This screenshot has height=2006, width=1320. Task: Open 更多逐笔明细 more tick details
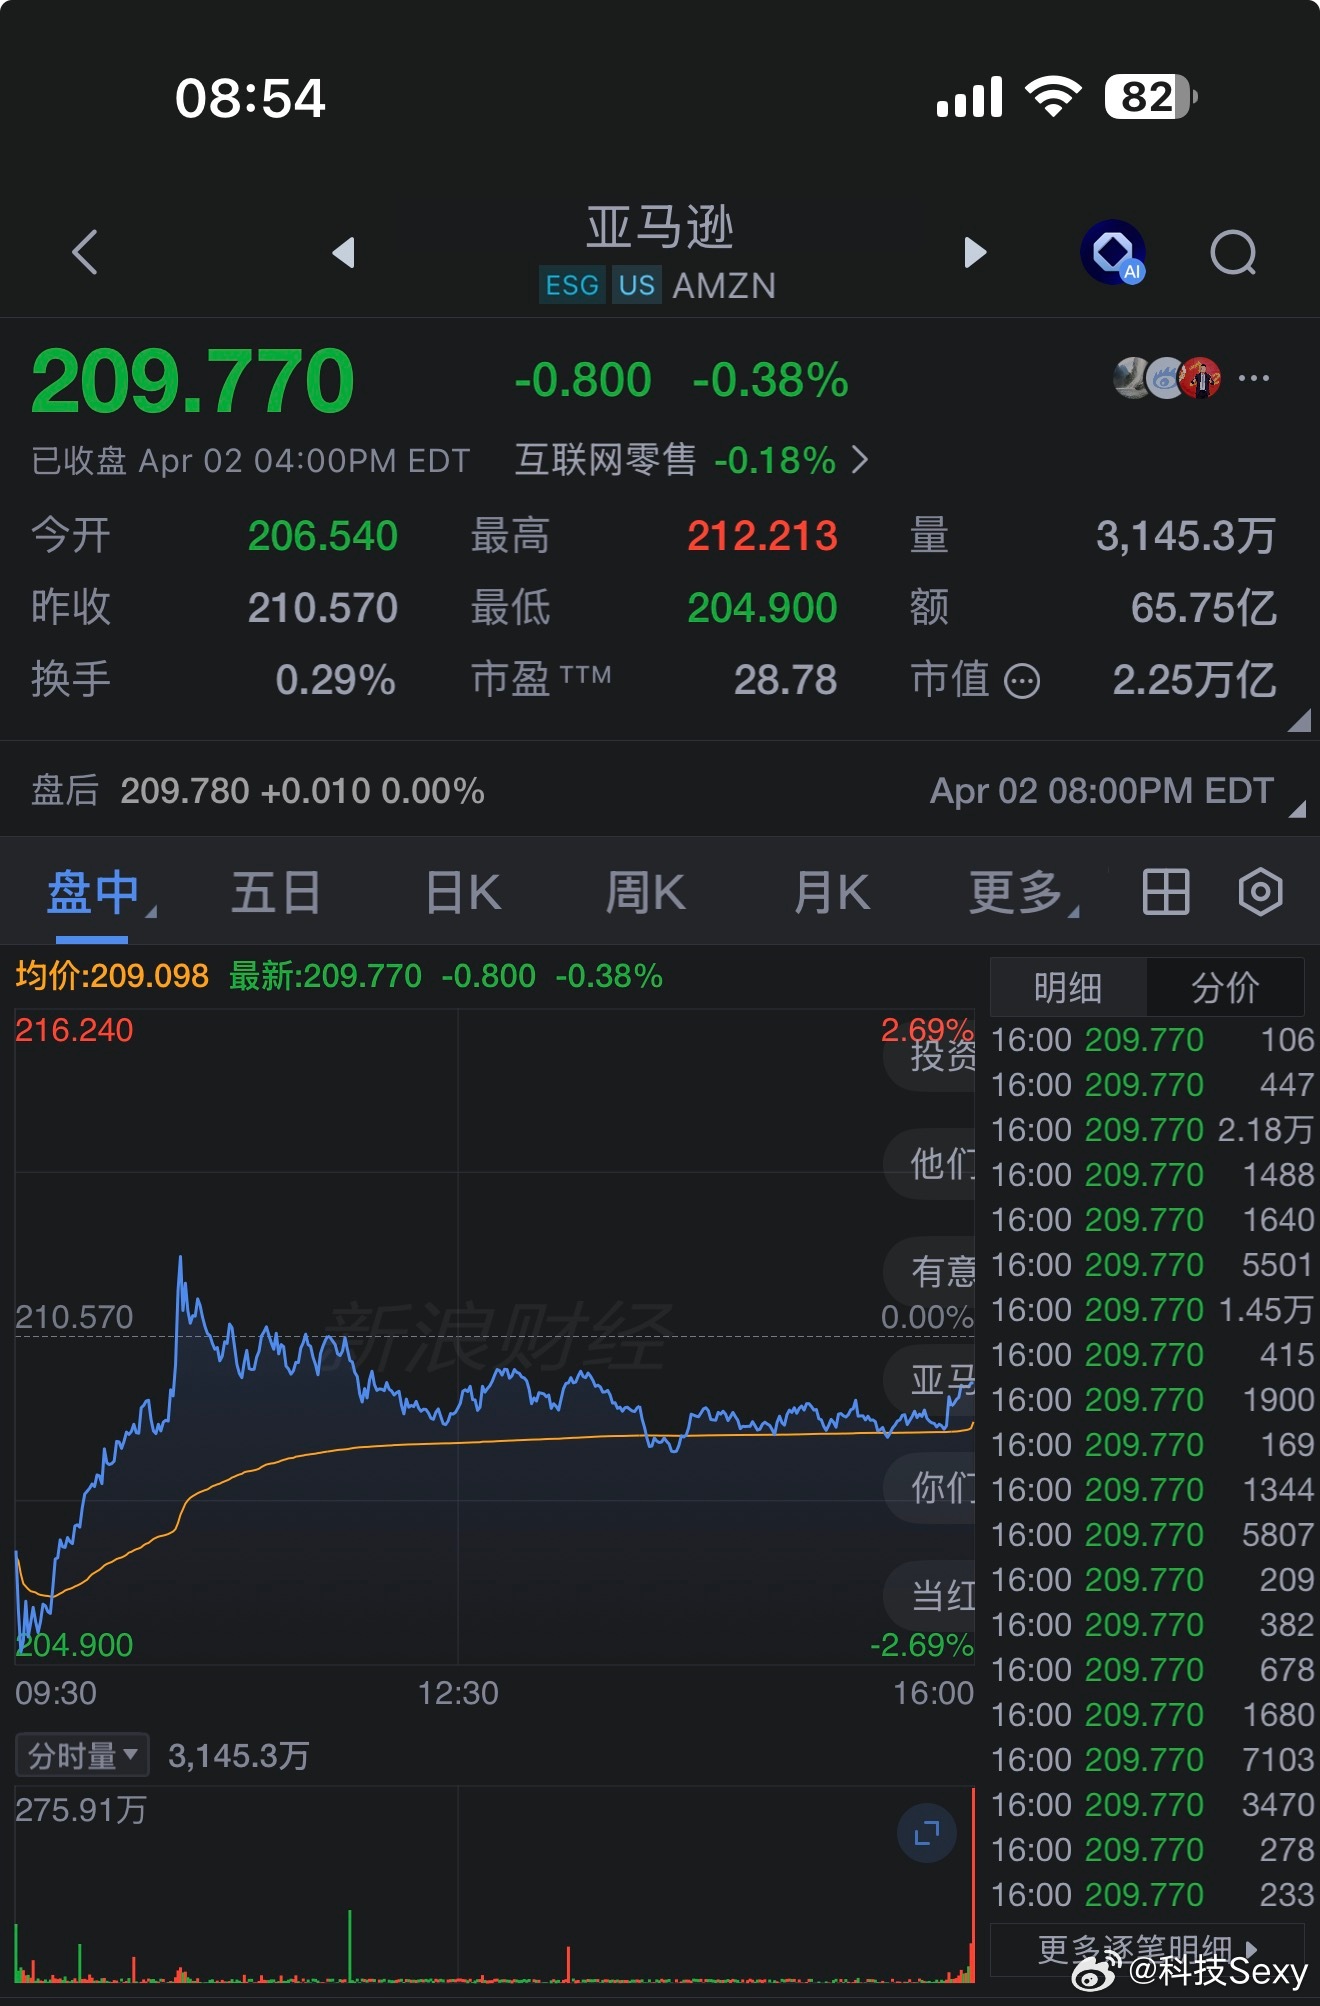pyautogui.click(x=1148, y=1949)
